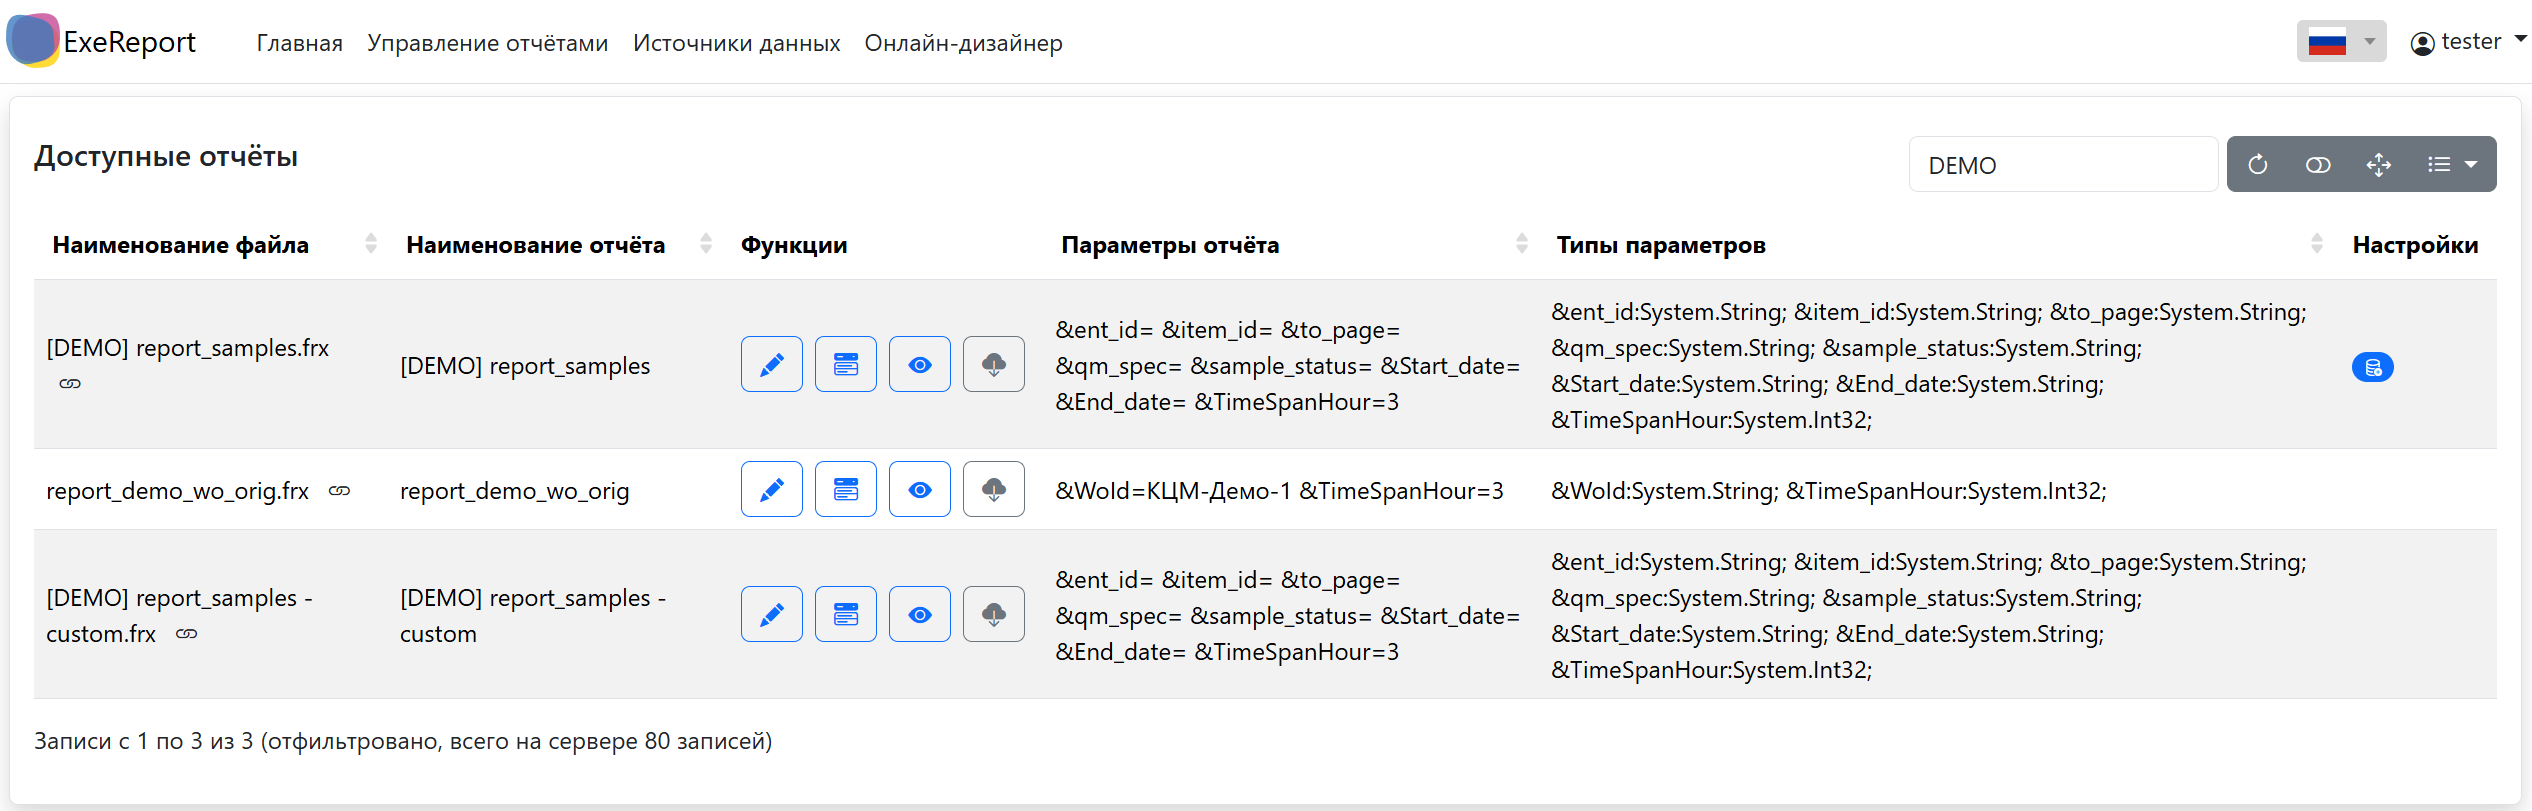
Task: Open the Онлайн-дизайнер link
Action: click(963, 43)
